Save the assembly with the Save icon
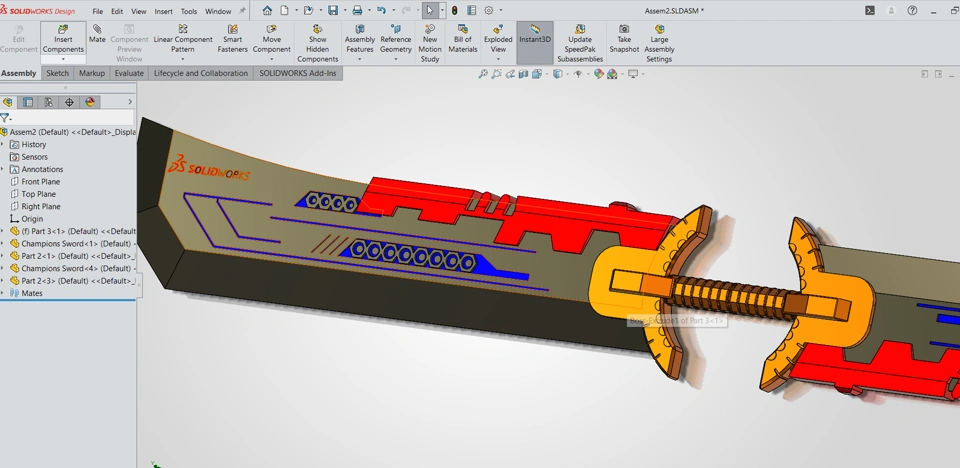 click(x=333, y=10)
